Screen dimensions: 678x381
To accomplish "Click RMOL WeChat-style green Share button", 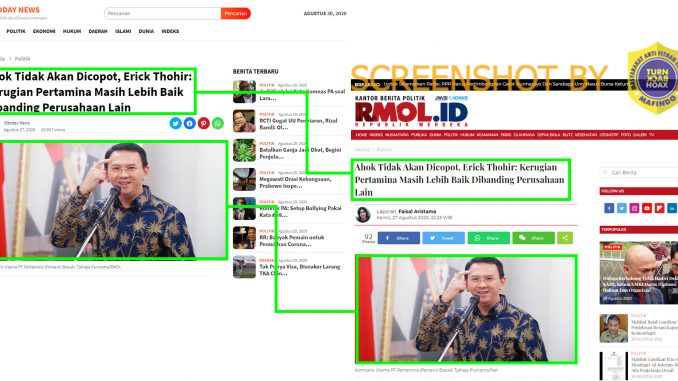I will (534, 238).
